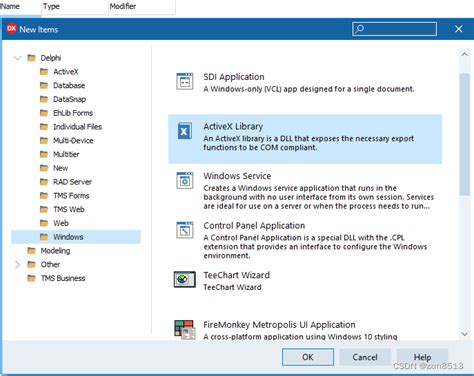Click the search input field
This screenshot has width=474, height=376.
pos(394,29)
